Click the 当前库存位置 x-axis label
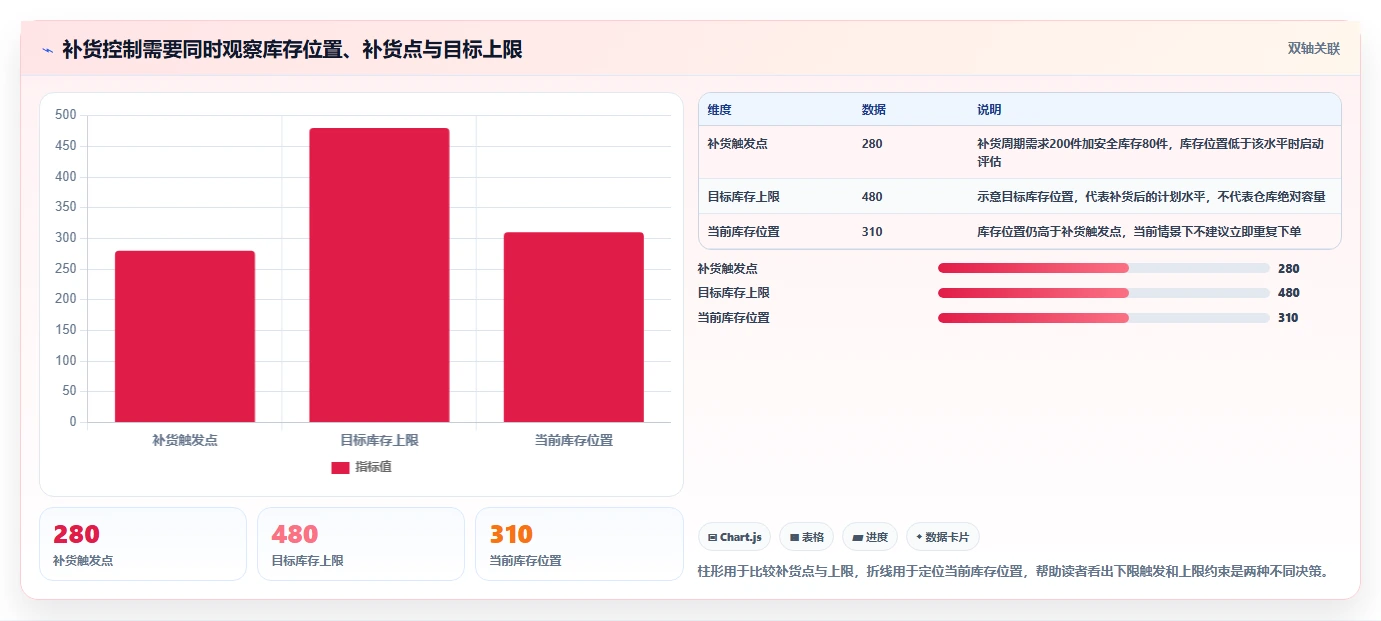 574,440
